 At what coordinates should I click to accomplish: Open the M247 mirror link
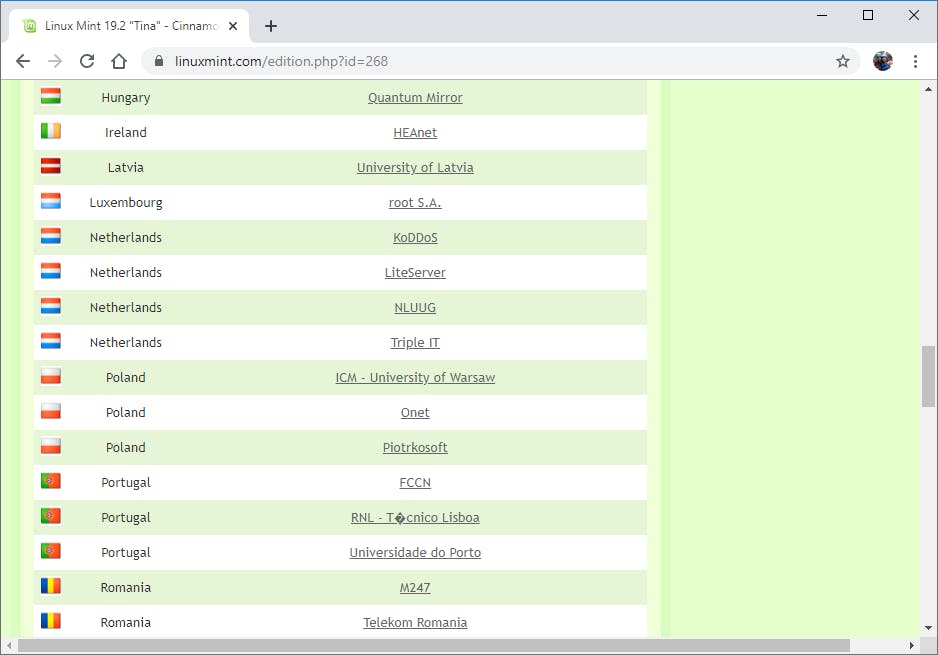click(x=415, y=587)
